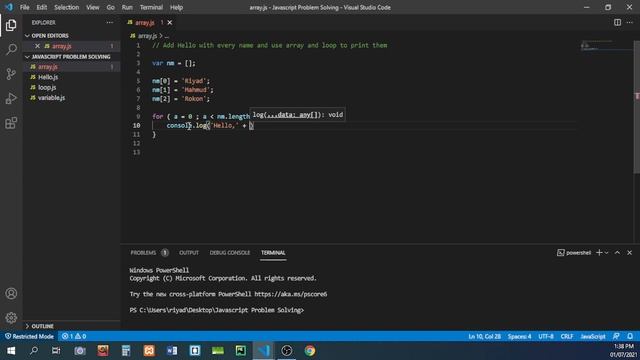Image resolution: width=640 pixels, height=360 pixels.
Task: Open the Calculator from the taskbar
Action: click(x=126, y=351)
